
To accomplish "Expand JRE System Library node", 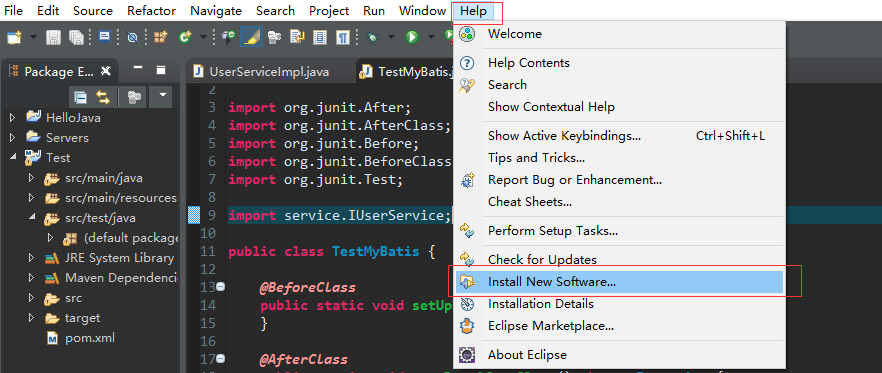I will (32, 258).
